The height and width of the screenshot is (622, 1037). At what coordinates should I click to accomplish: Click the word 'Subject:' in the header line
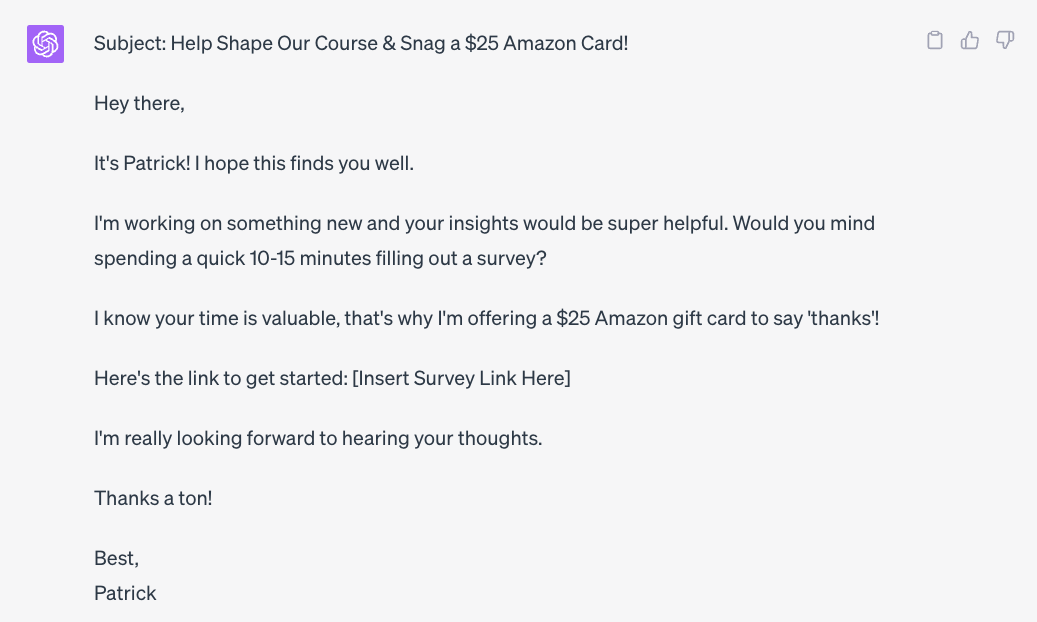[x=130, y=44]
